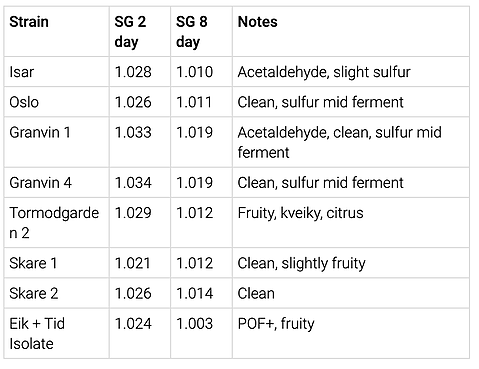The width and height of the screenshot is (479, 369).
Task: Click the 1.033 value for Granvin 1
Action: point(133,132)
